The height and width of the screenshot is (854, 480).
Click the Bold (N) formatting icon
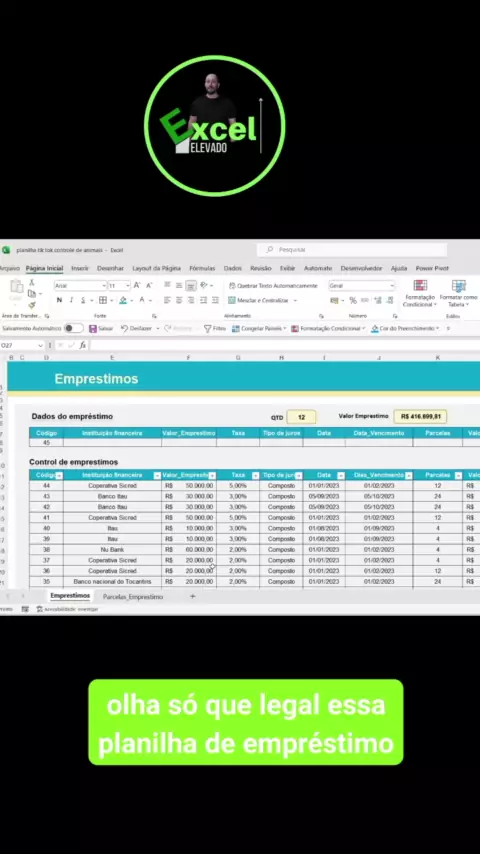coord(59,300)
